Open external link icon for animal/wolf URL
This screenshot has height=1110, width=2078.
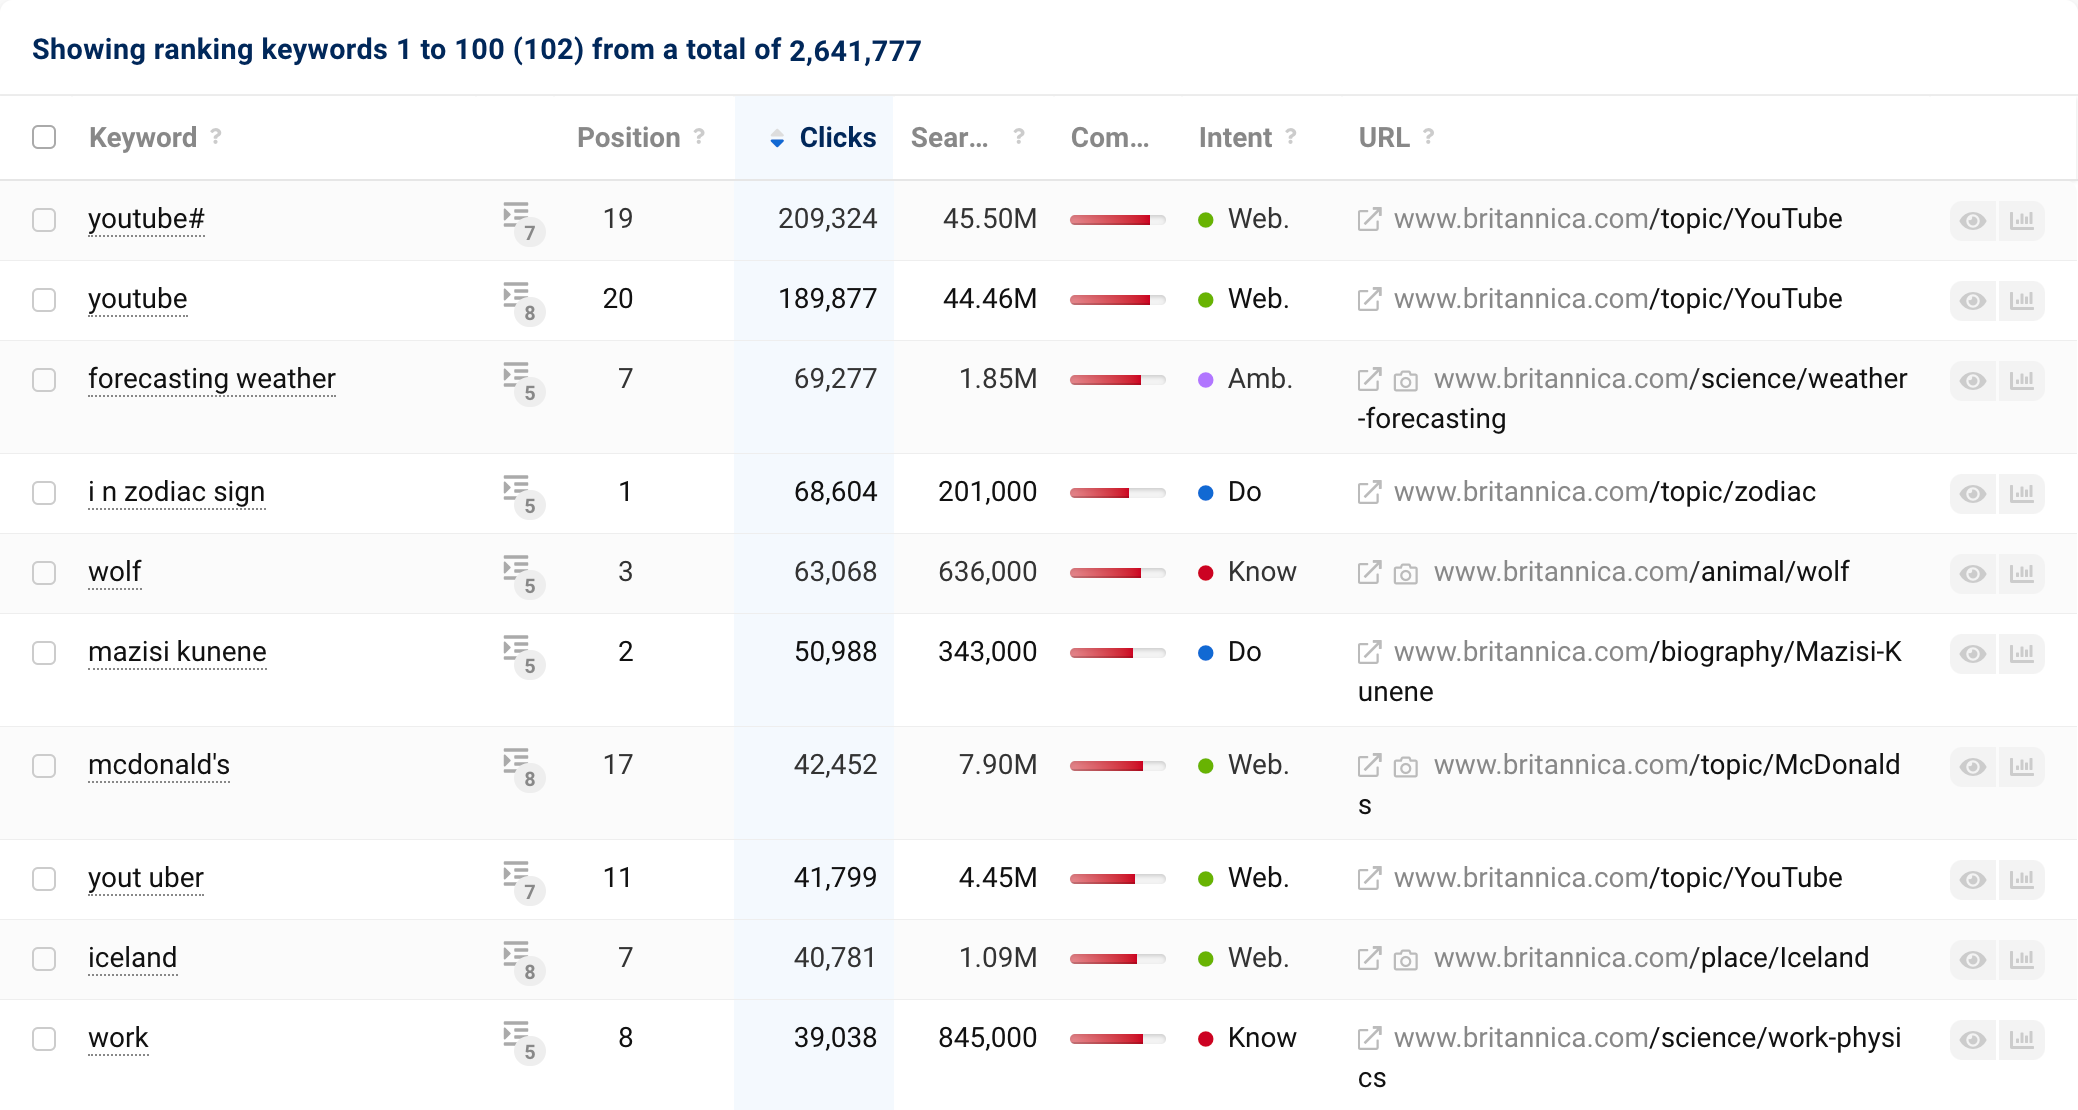point(1369,572)
